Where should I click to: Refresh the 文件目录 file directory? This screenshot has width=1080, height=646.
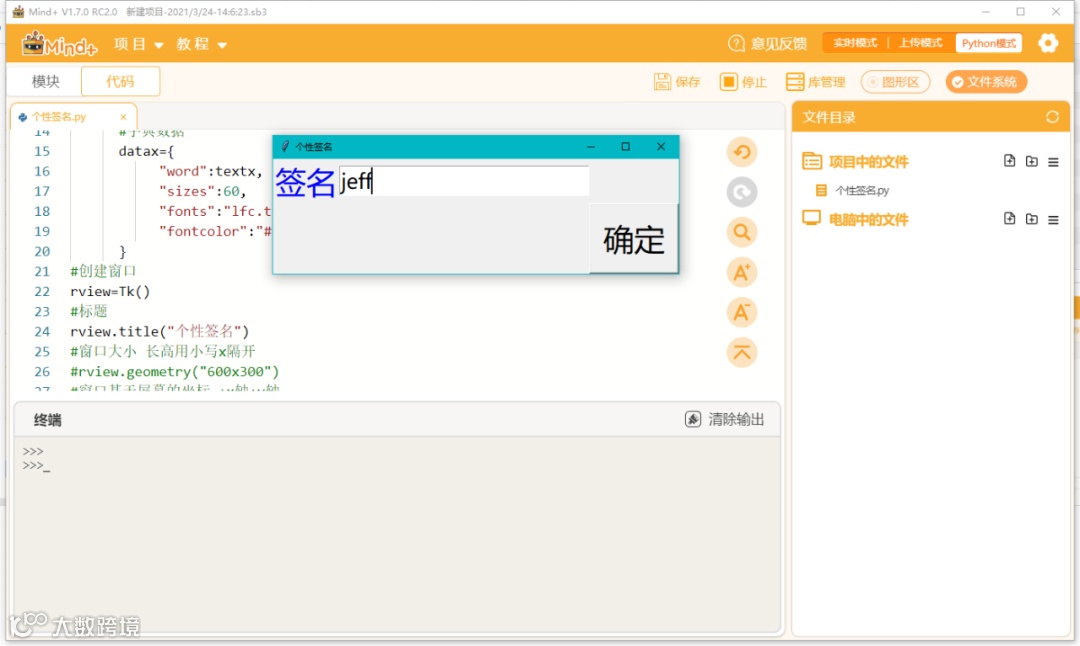1052,117
